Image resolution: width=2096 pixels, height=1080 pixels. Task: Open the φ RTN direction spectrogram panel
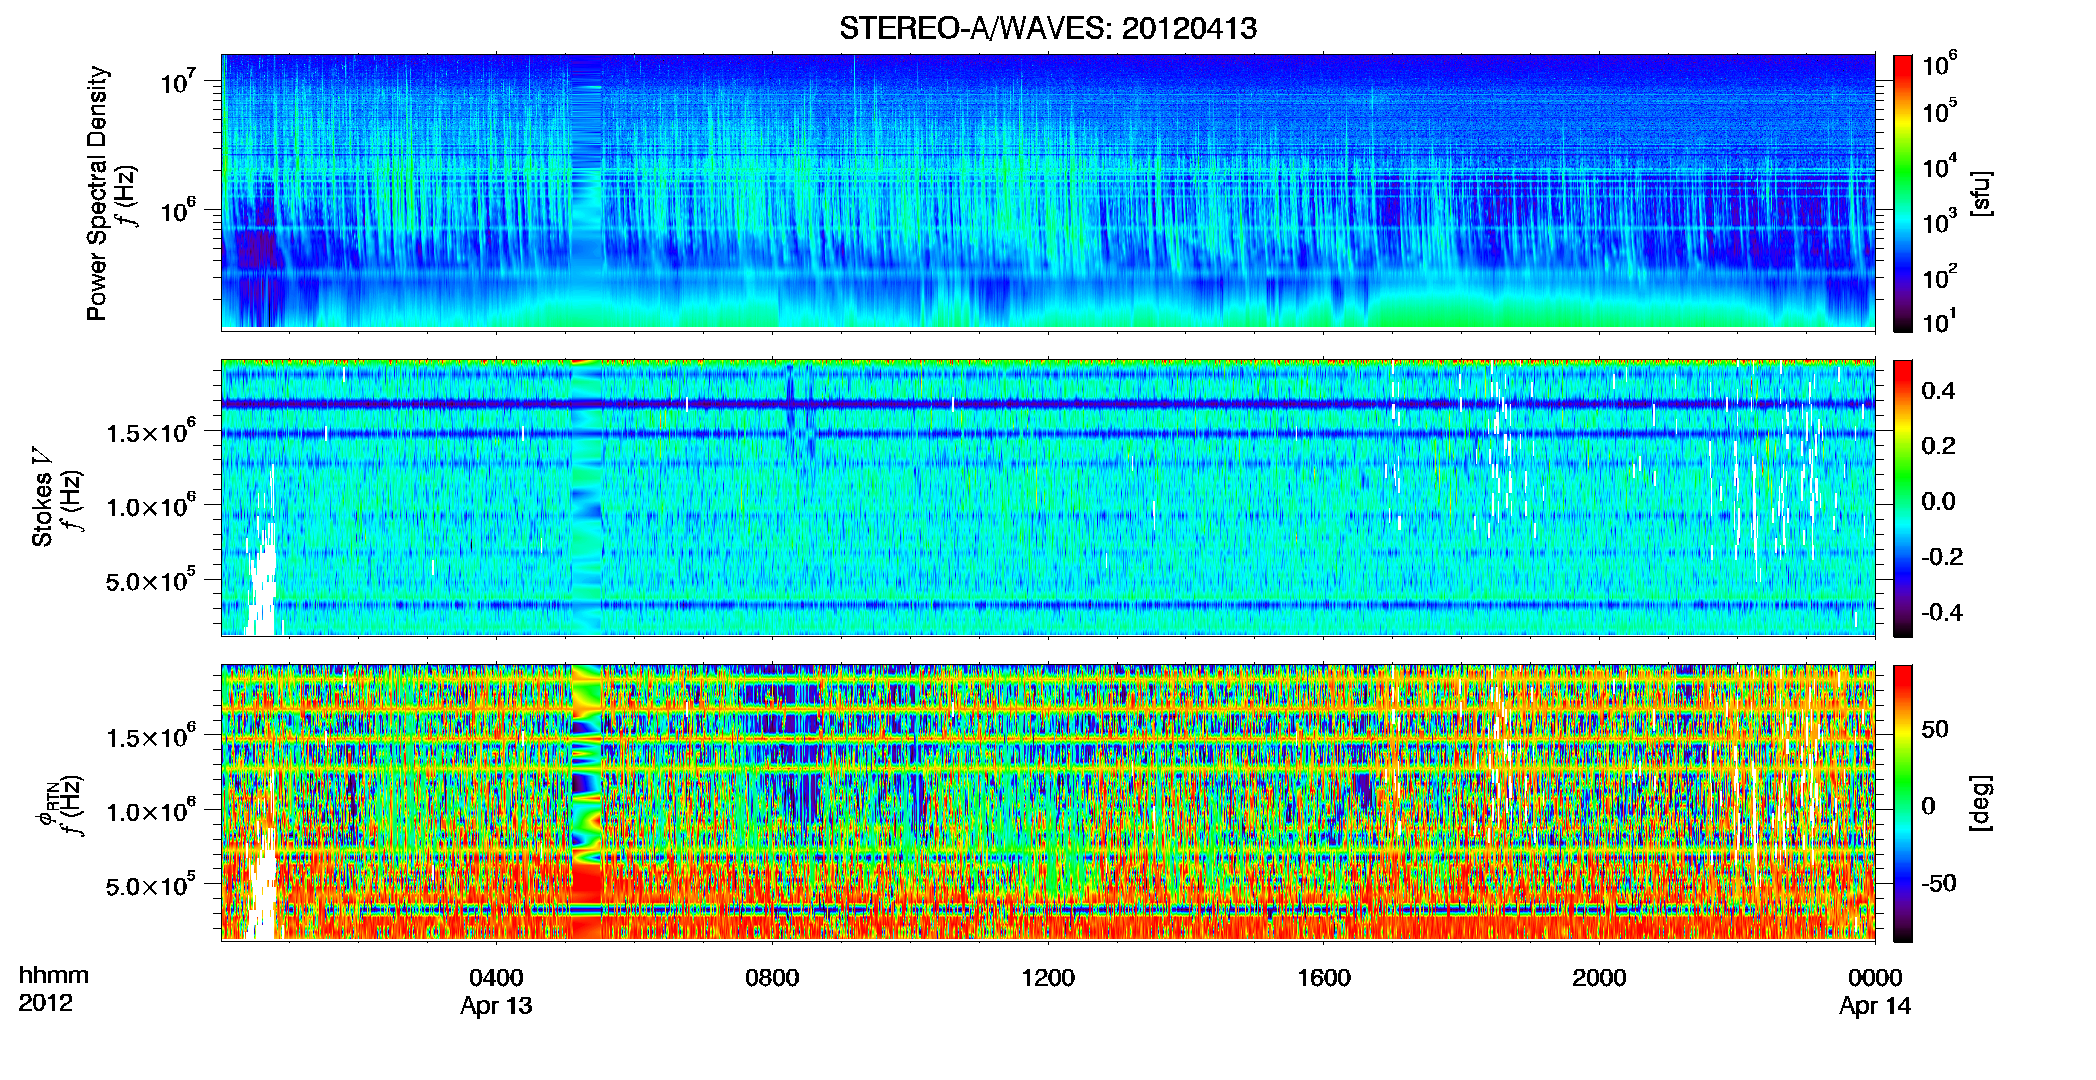click(1048, 802)
